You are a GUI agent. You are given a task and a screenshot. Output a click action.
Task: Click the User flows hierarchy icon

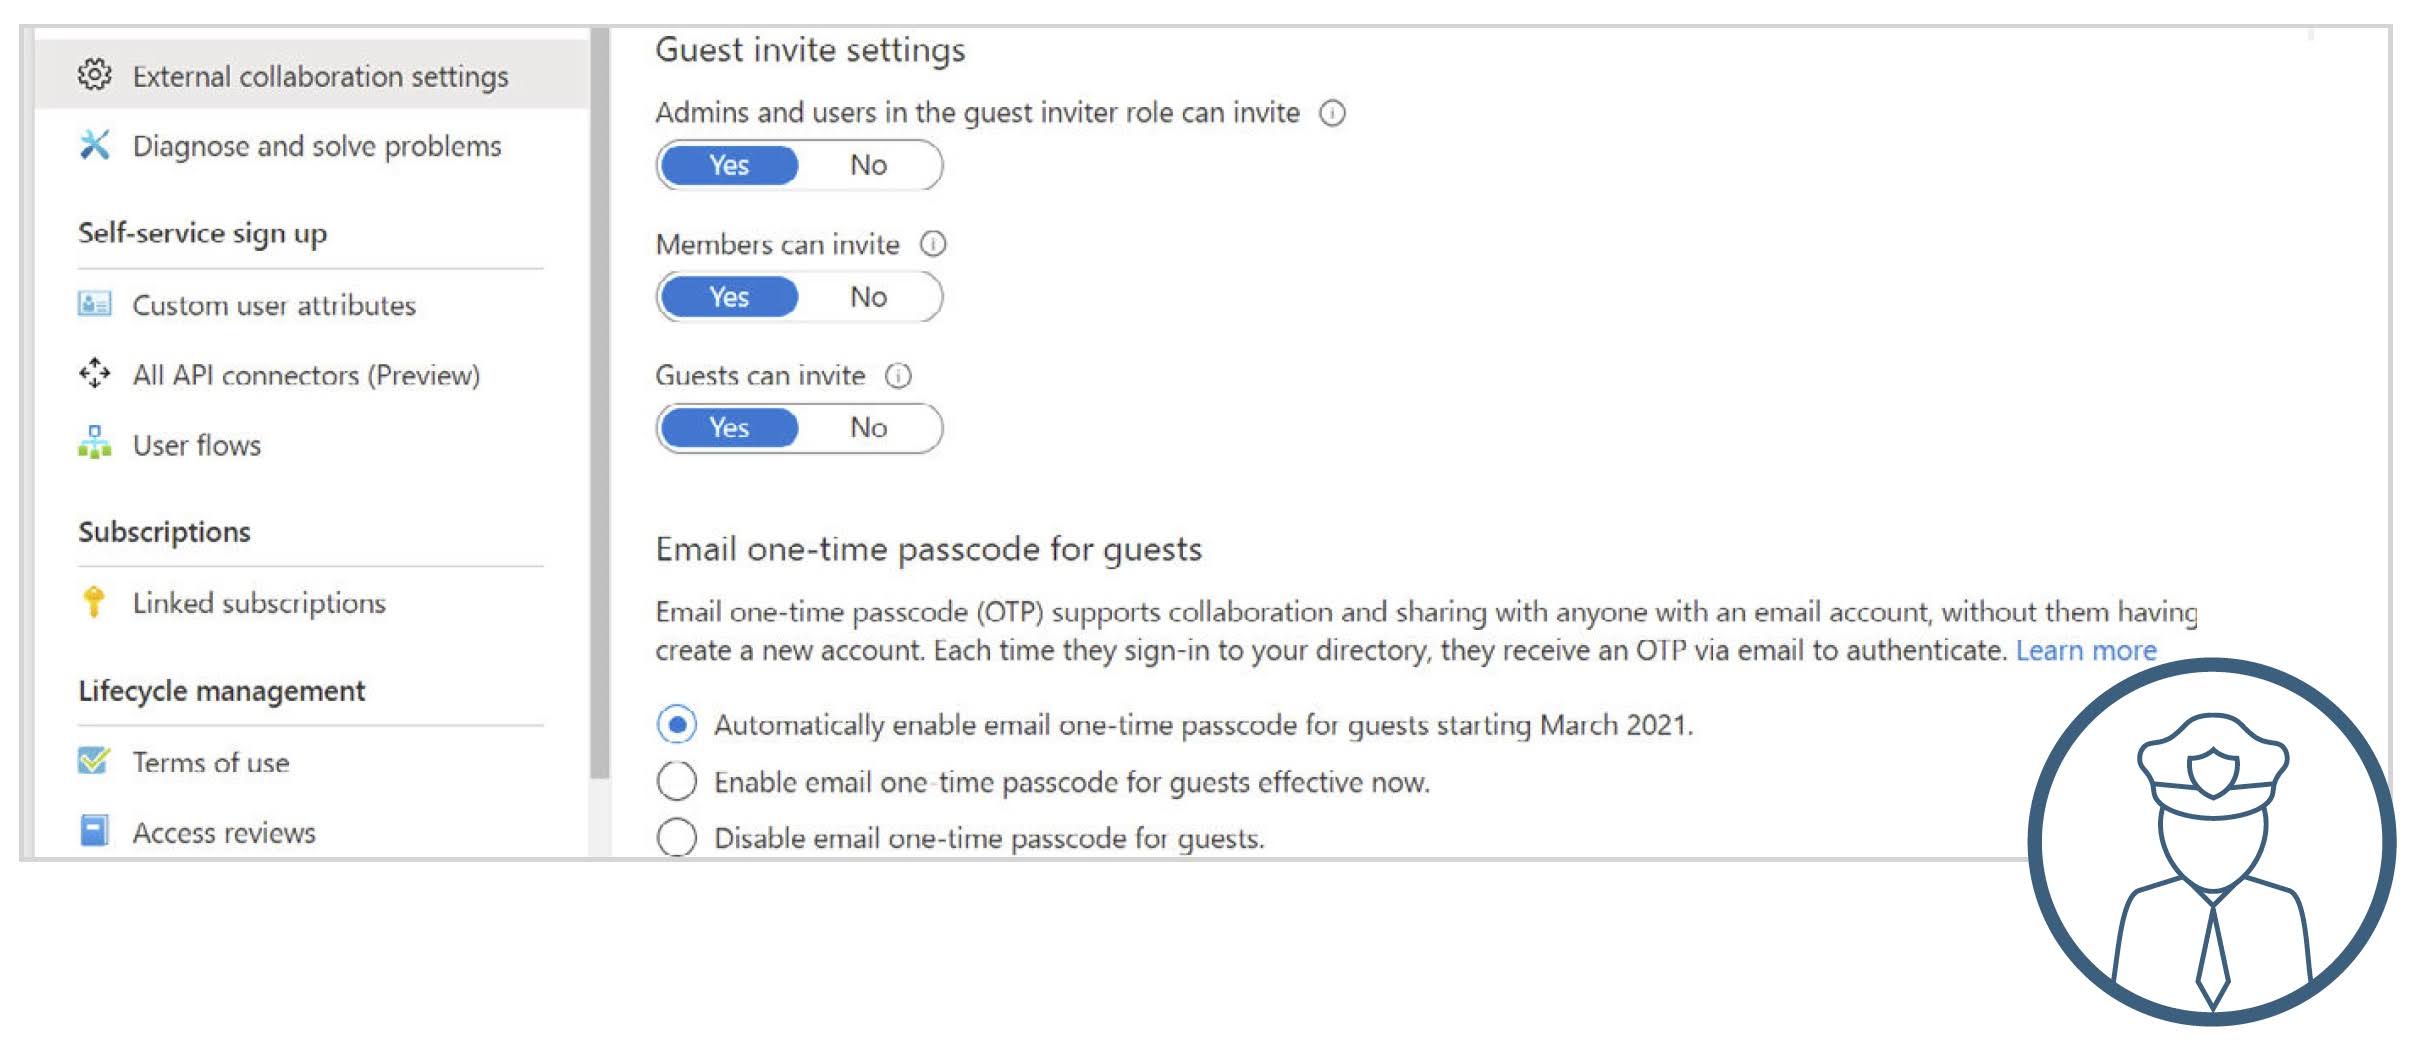click(x=94, y=443)
